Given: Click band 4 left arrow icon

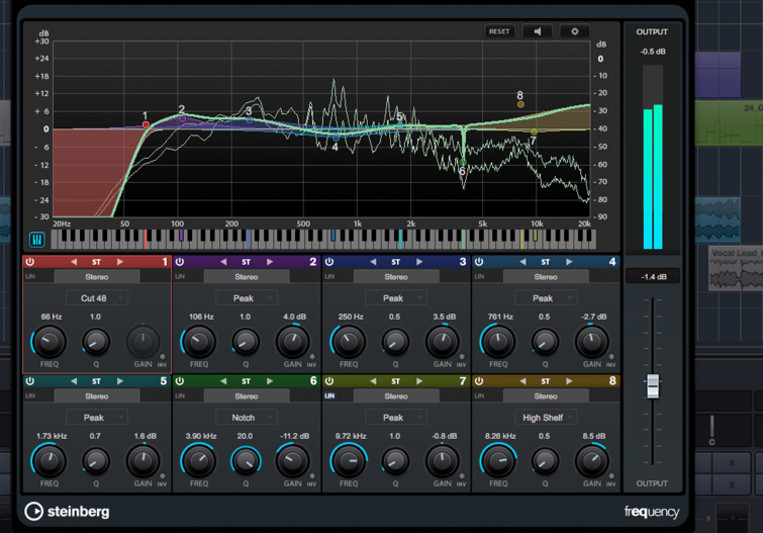Looking at the screenshot, I should click(523, 262).
